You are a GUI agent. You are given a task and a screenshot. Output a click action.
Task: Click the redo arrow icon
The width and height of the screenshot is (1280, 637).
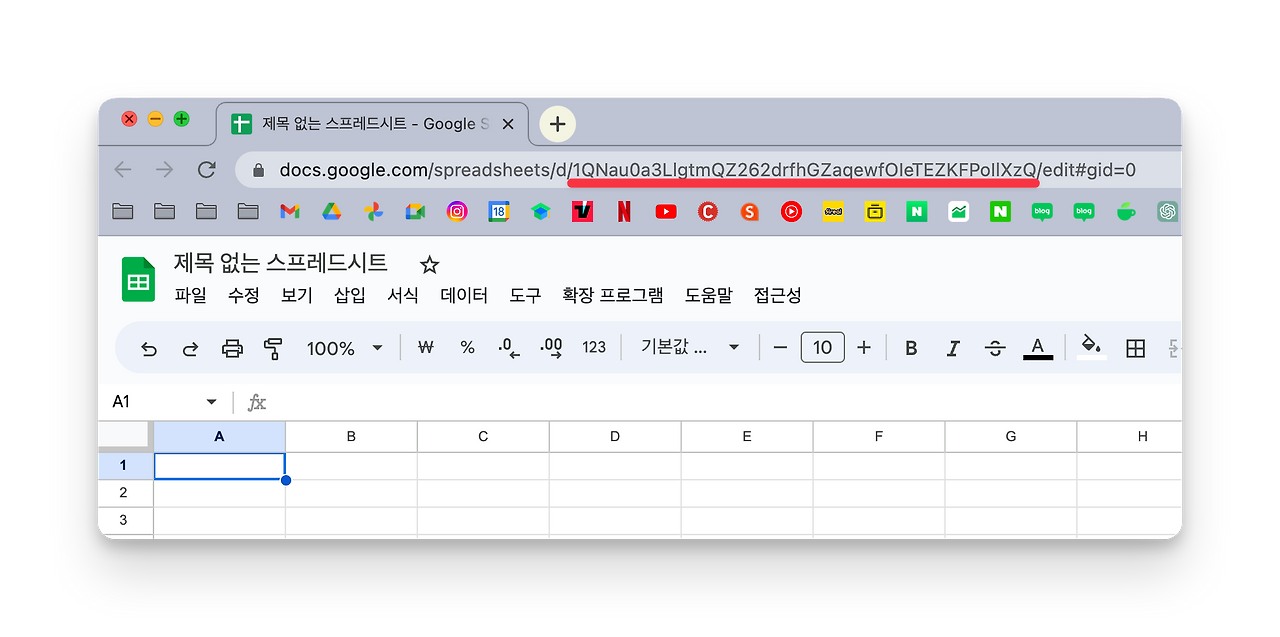pos(190,348)
